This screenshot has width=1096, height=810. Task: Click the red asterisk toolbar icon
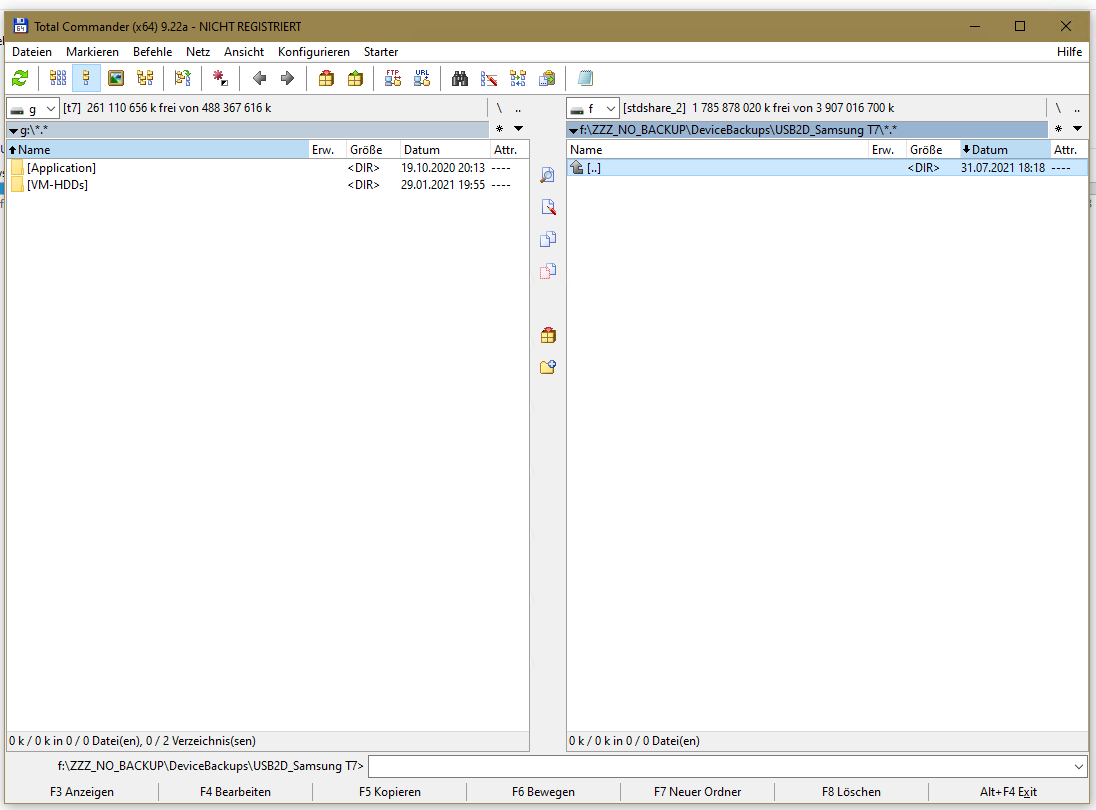click(x=221, y=78)
